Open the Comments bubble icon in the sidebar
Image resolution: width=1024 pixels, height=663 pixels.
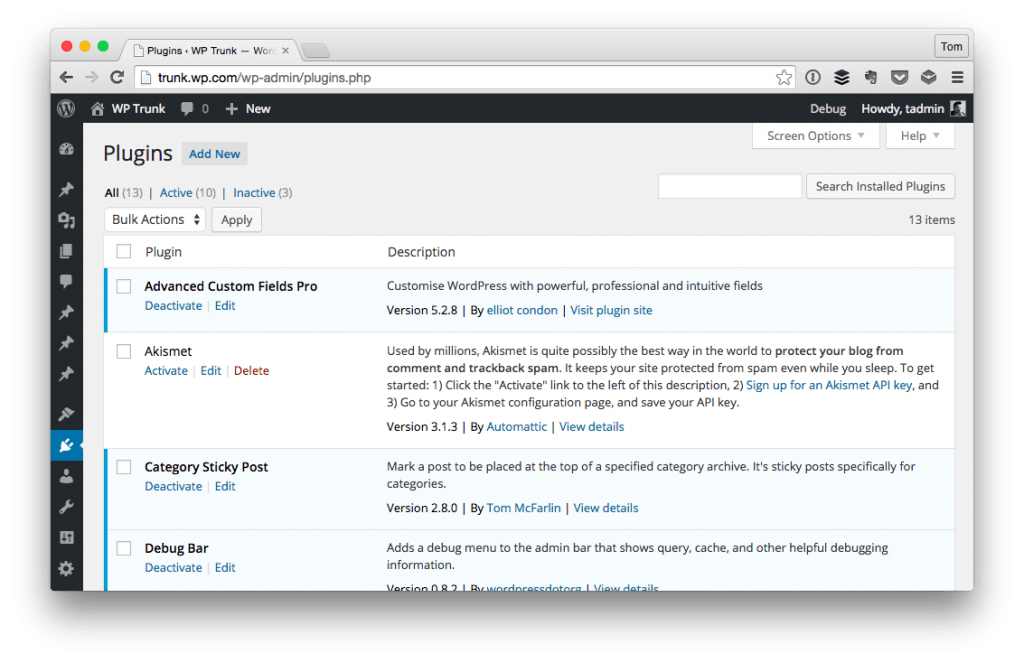(x=67, y=282)
